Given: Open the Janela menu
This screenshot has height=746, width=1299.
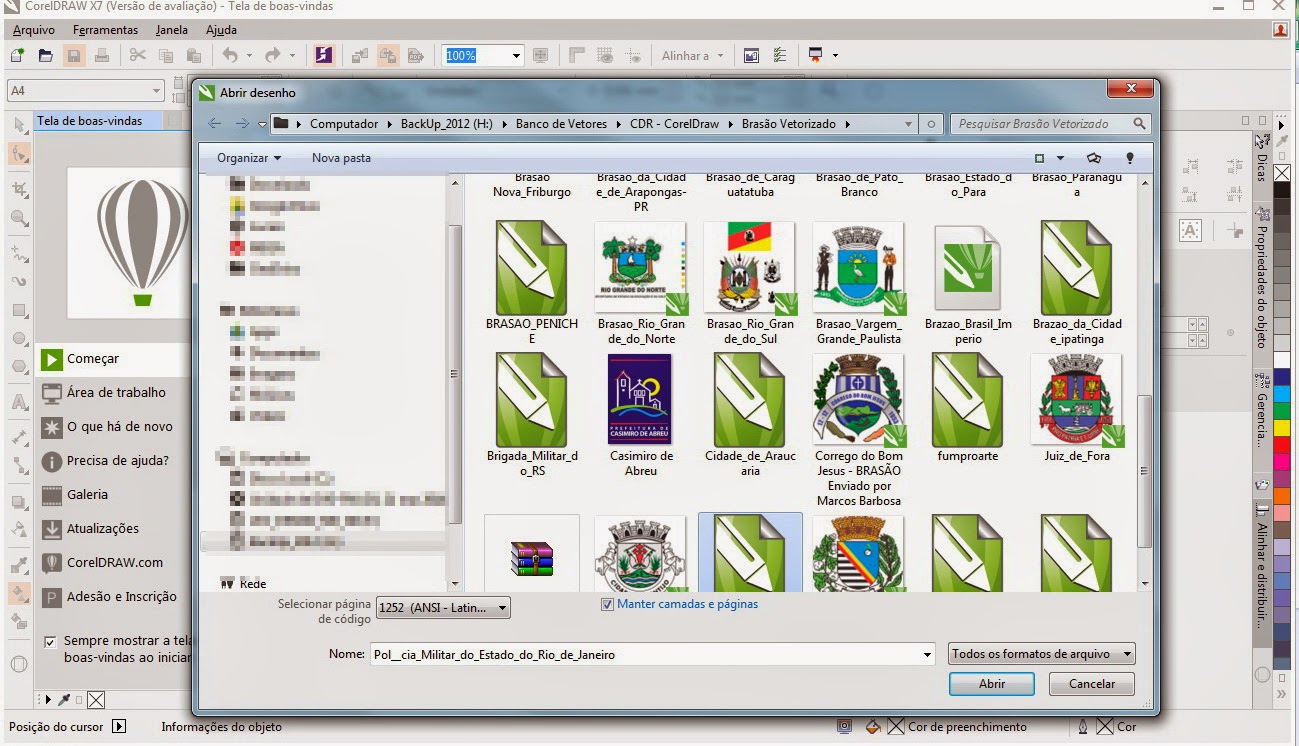Looking at the screenshot, I should coord(171,30).
